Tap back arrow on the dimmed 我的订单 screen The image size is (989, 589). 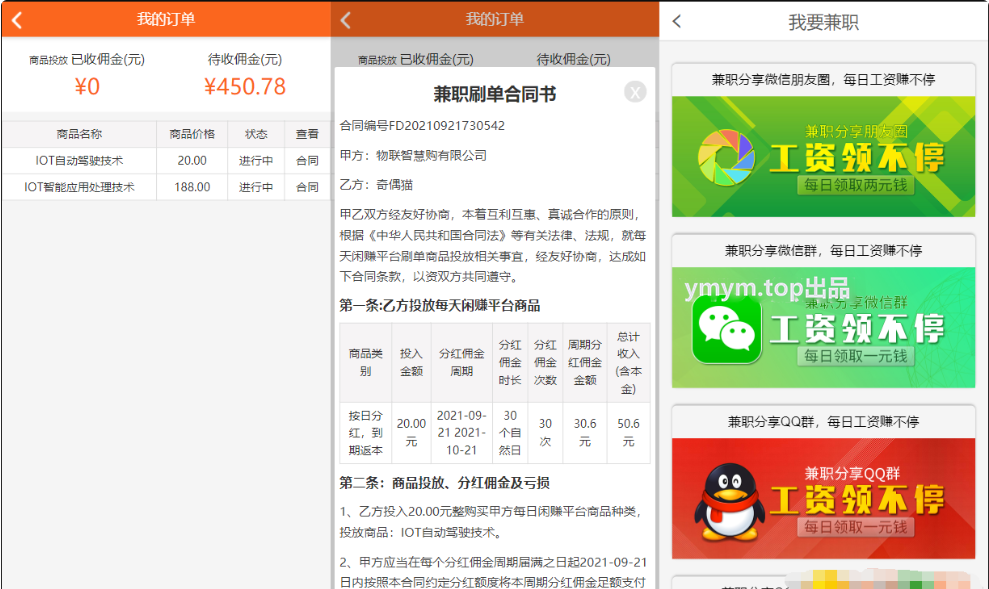pyautogui.click(x=346, y=20)
